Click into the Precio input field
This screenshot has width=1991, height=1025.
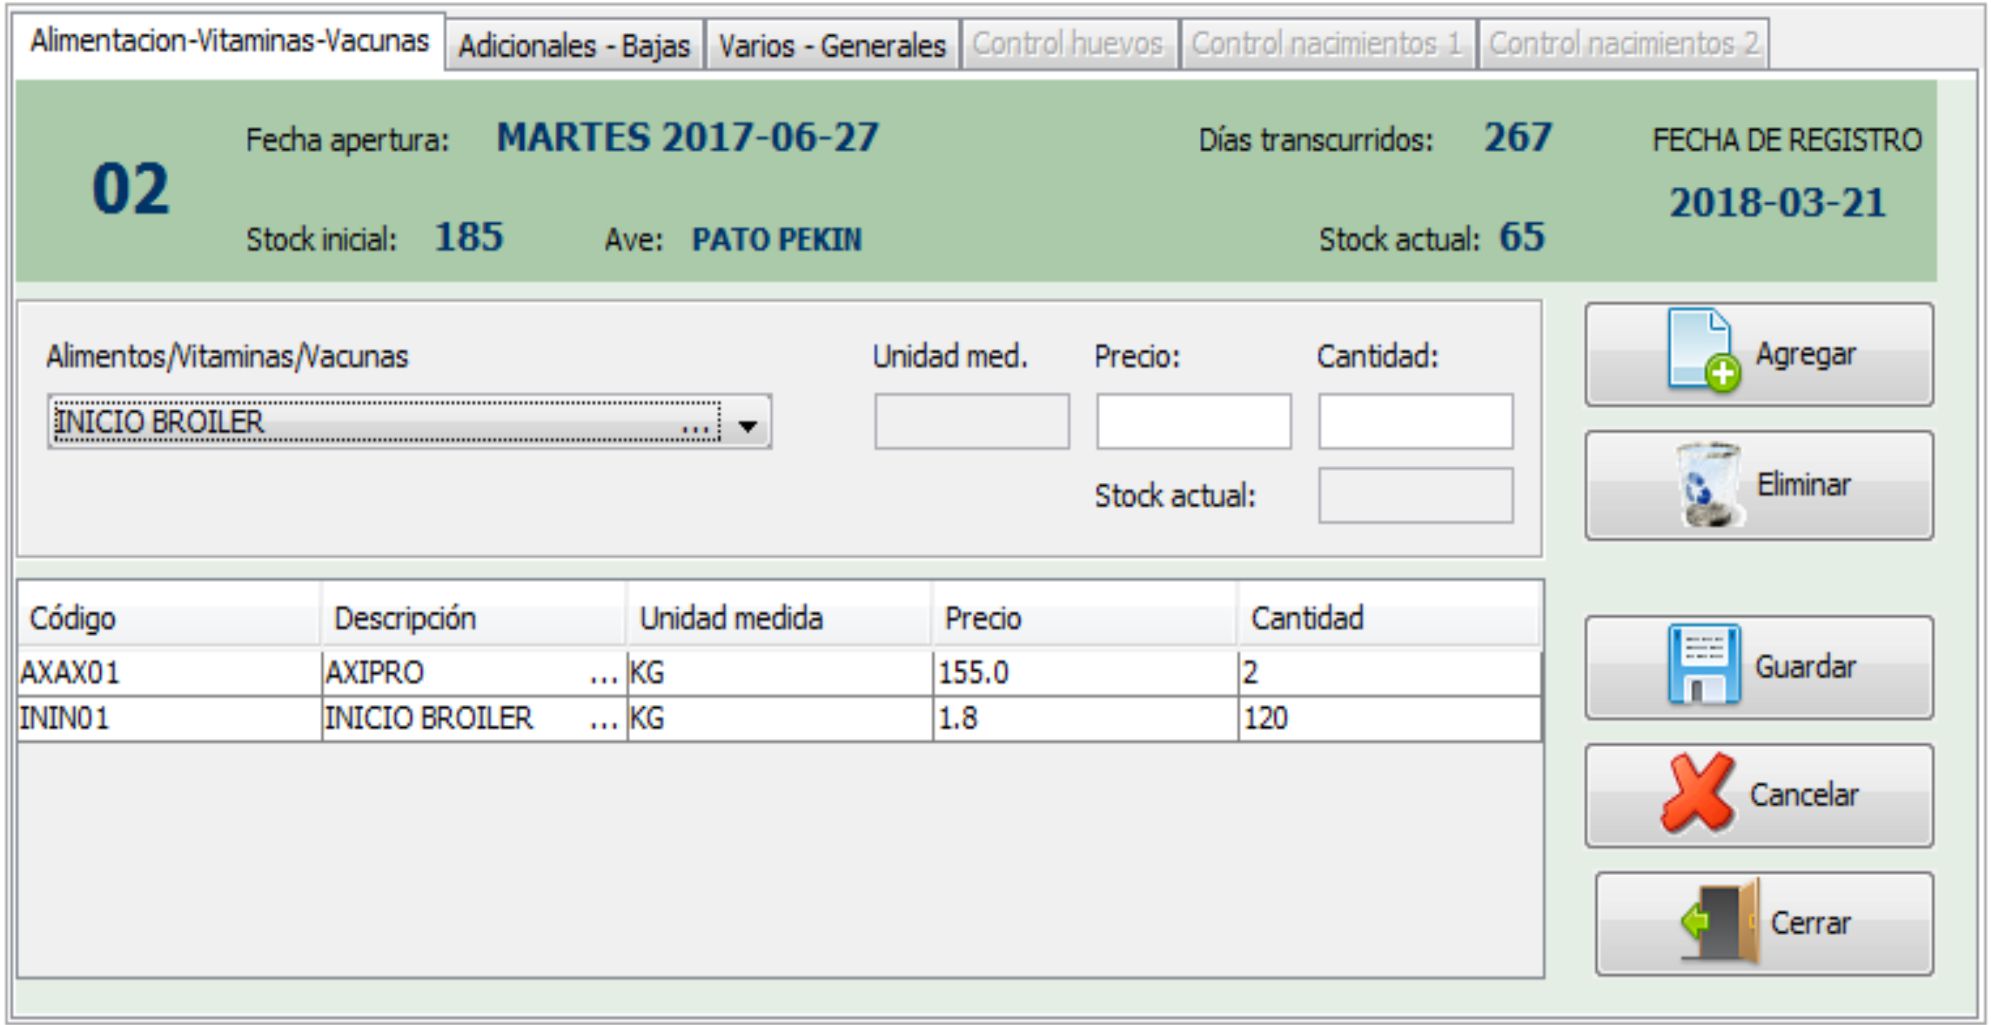1193,421
